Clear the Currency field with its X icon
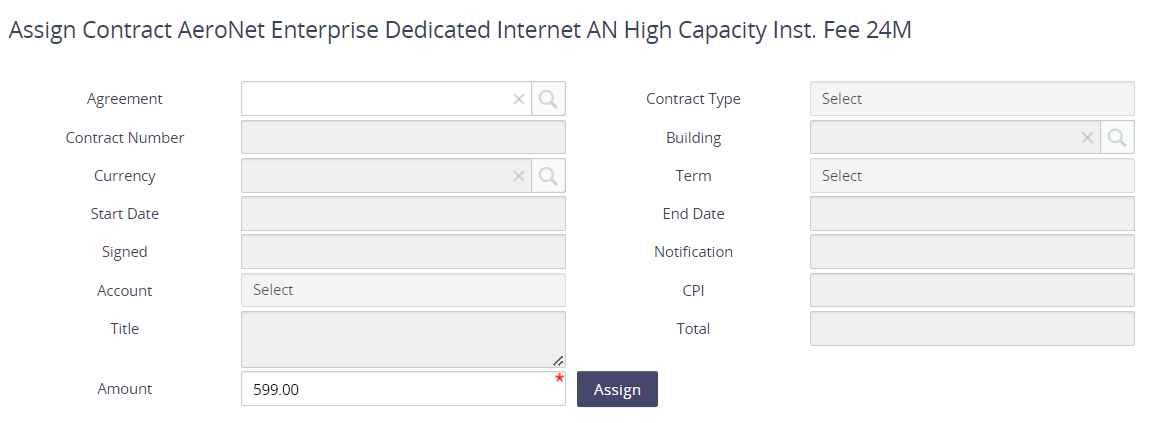This screenshot has width=1154, height=423. [519, 175]
